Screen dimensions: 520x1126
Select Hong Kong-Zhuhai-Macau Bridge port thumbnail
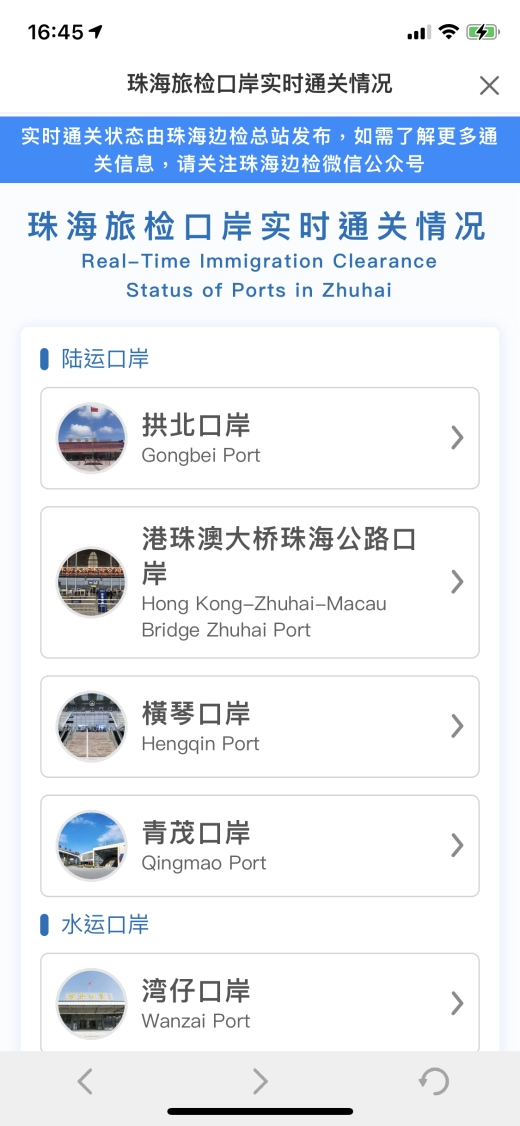pos(91,582)
